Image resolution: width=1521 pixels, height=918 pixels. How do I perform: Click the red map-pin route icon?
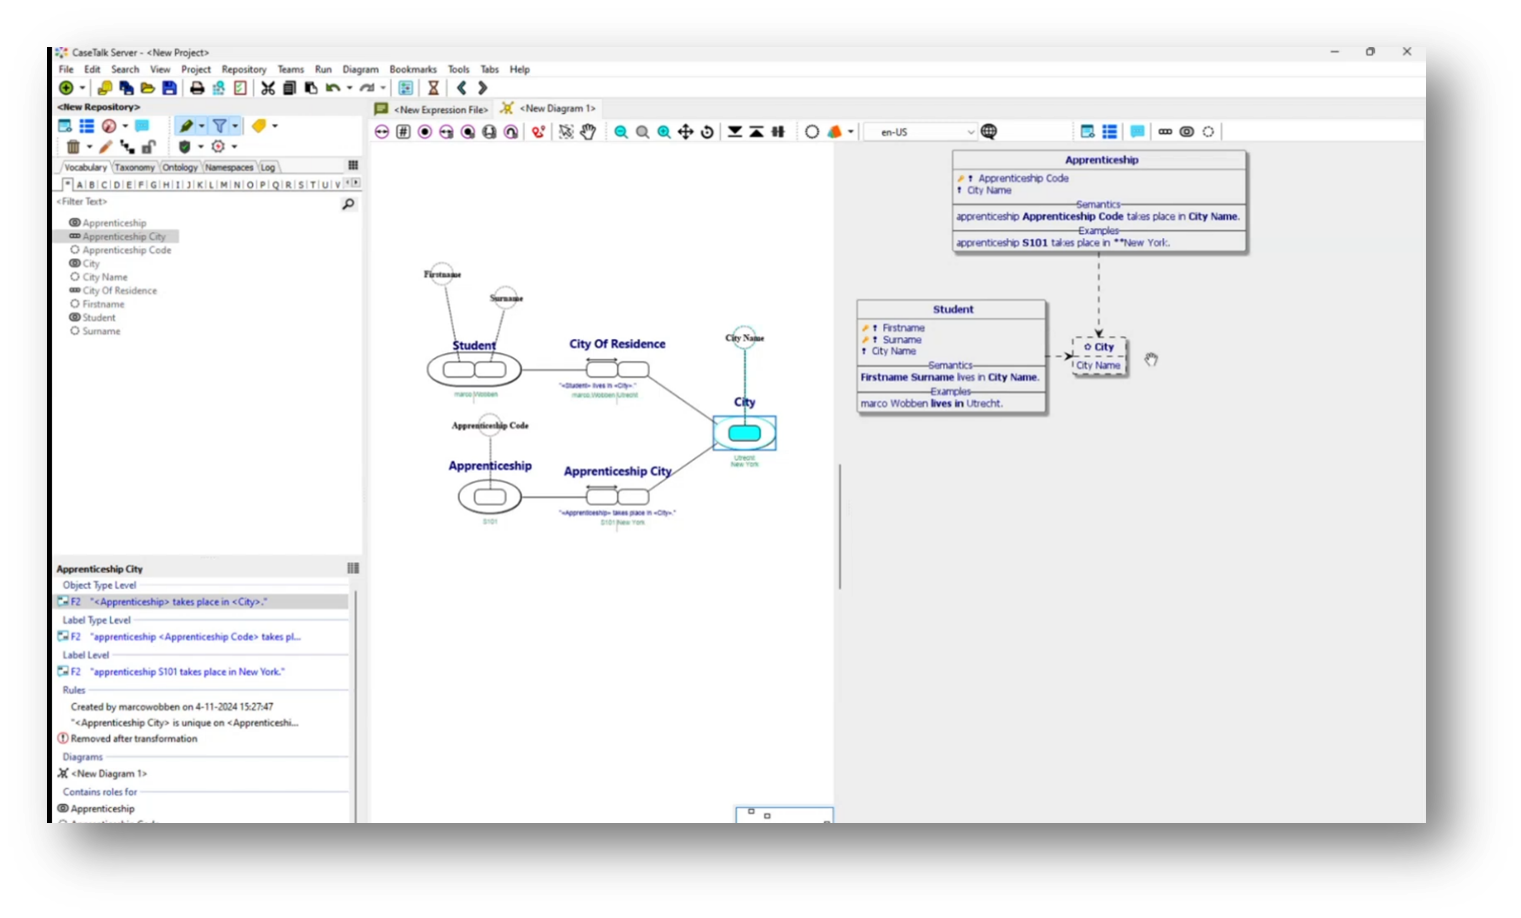538,132
